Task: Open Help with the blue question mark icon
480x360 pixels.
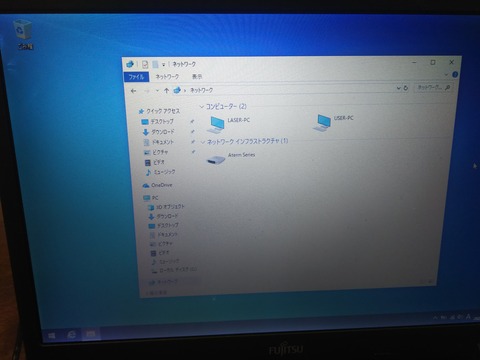Action: [x=455, y=74]
